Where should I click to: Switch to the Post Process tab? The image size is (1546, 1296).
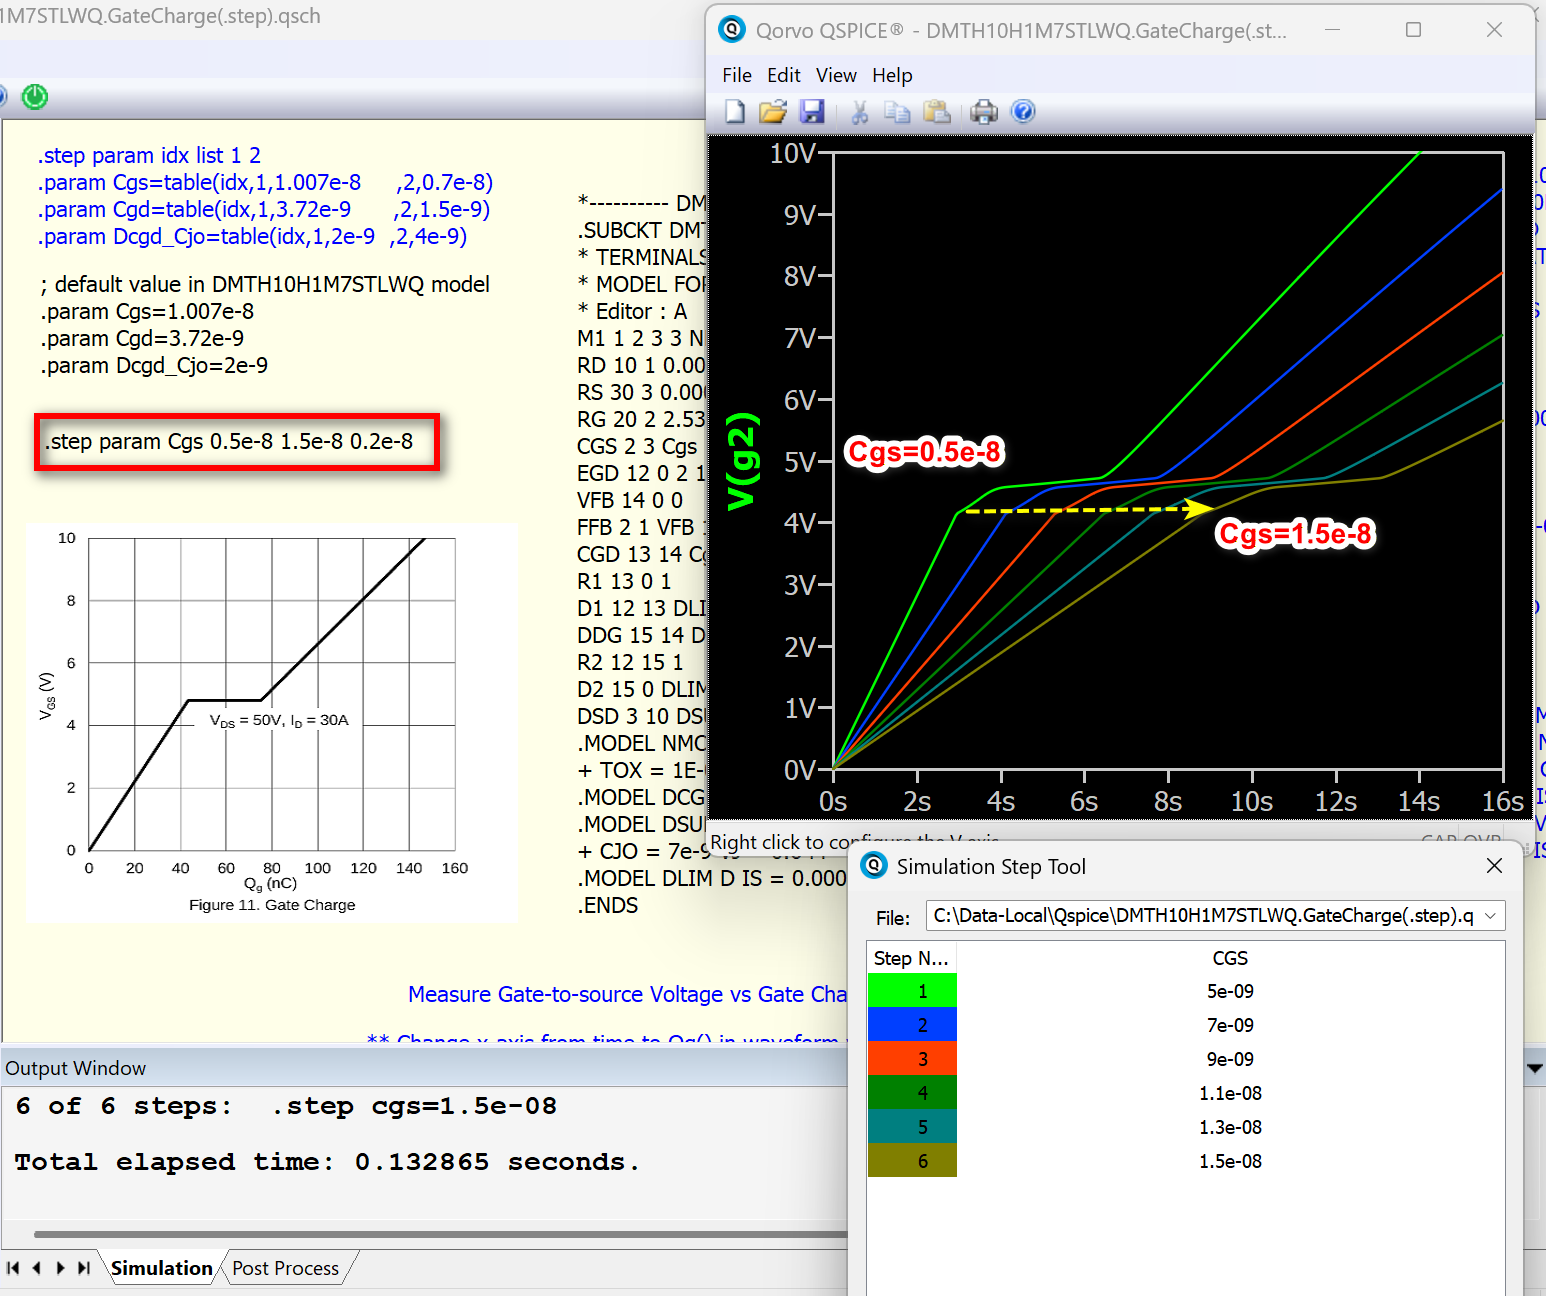pyautogui.click(x=285, y=1268)
